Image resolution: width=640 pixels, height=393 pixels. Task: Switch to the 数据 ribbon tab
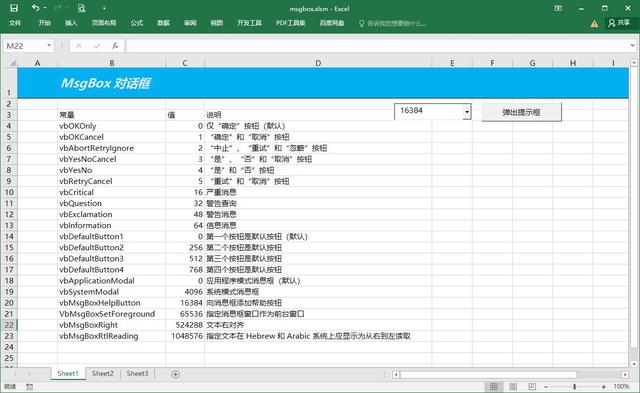pyautogui.click(x=163, y=23)
